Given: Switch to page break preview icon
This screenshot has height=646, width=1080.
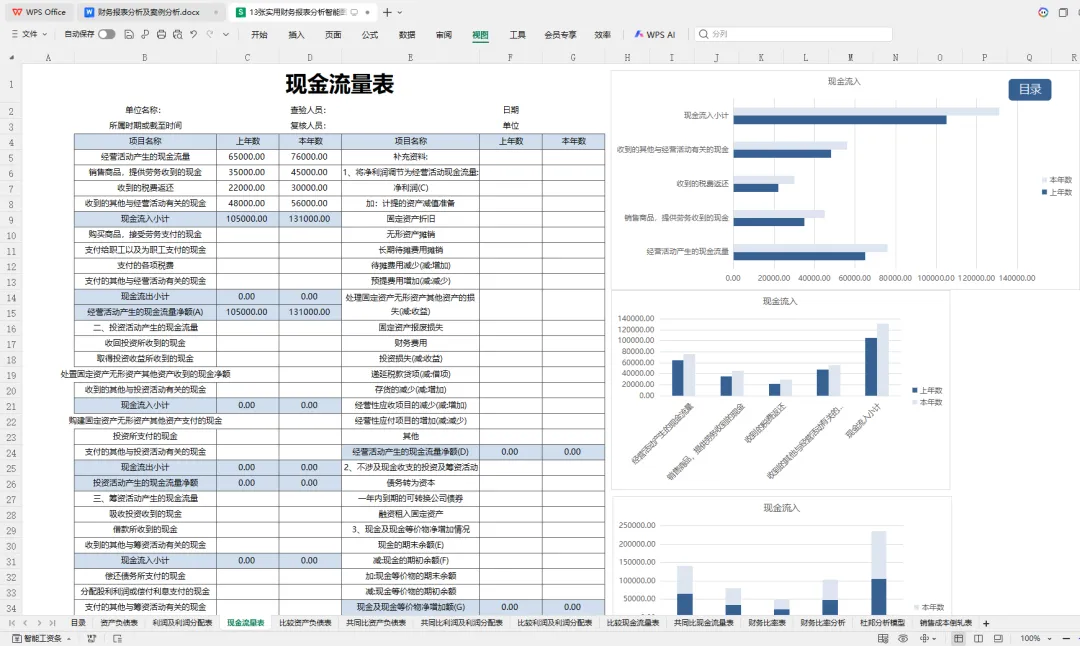Looking at the screenshot, I should pos(998,638).
